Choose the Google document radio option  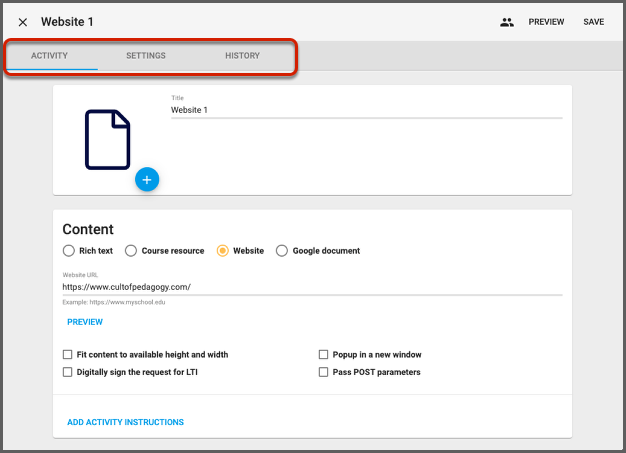(282, 251)
